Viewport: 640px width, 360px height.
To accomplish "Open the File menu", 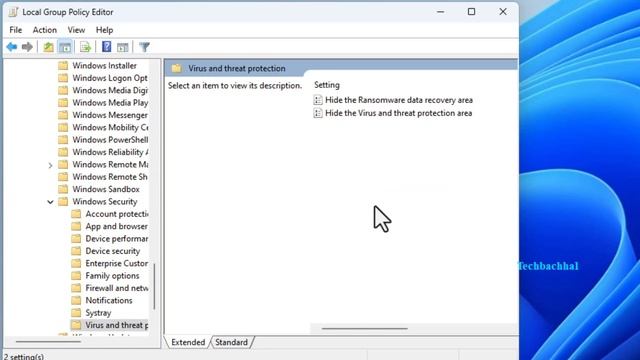I will [x=16, y=30].
